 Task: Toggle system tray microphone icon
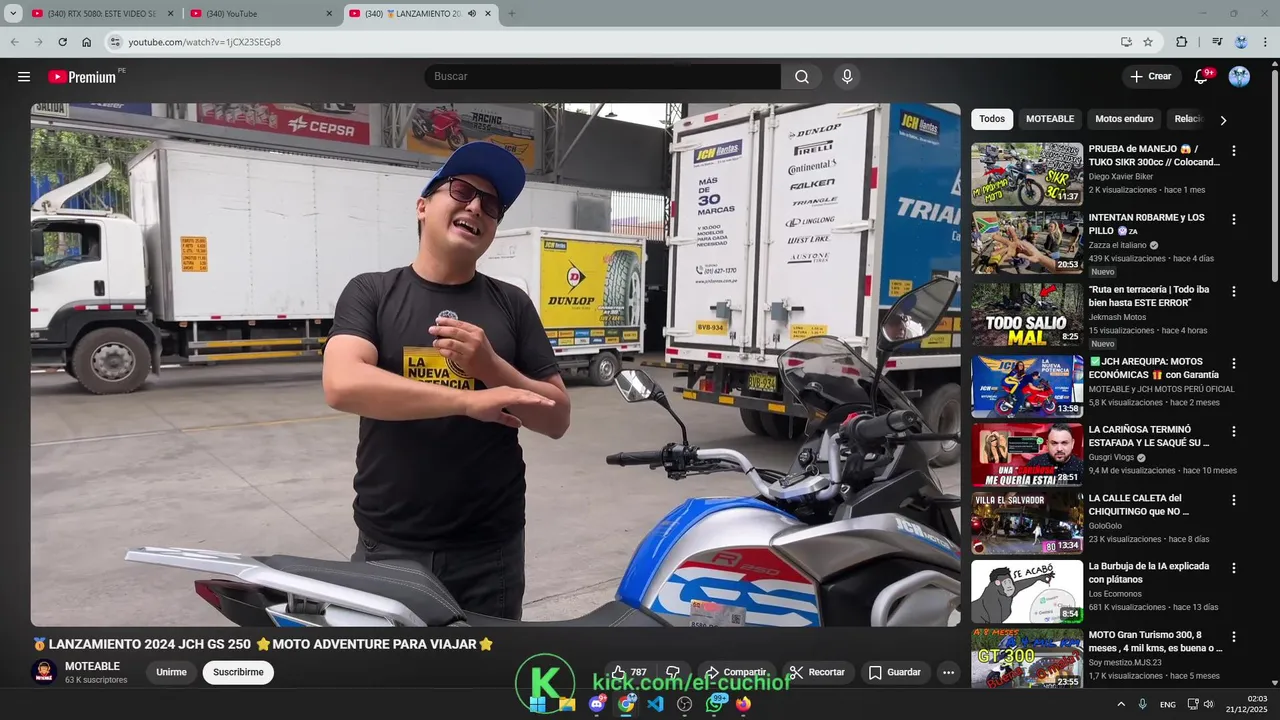pos(1142,704)
